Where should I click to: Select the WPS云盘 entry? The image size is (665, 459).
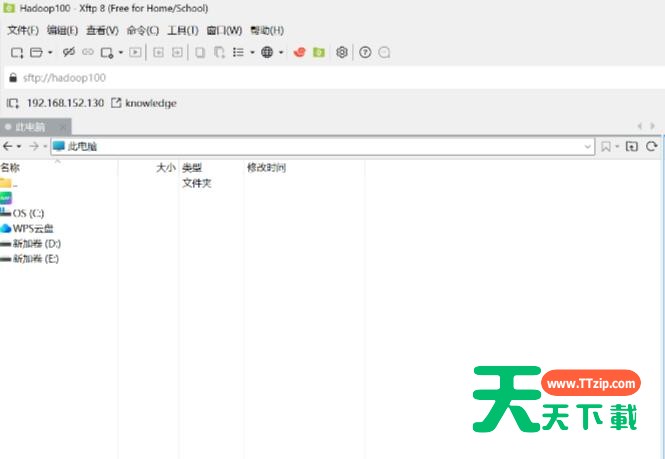(x=27, y=228)
